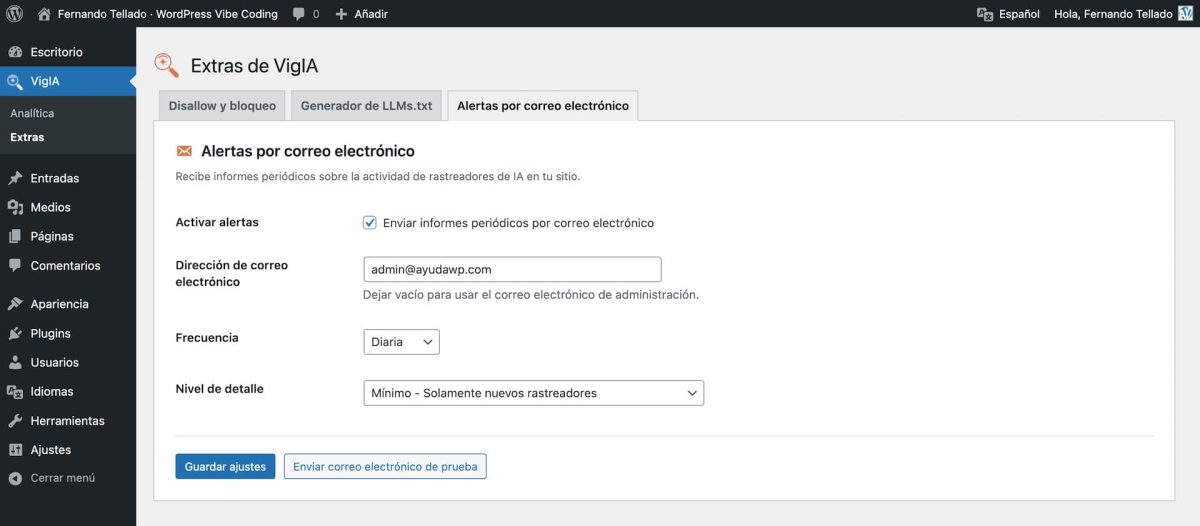Viewport: 1200px width, 526px height.
Task: Click the WordPress logo icon
Action: tap(14, 14)
